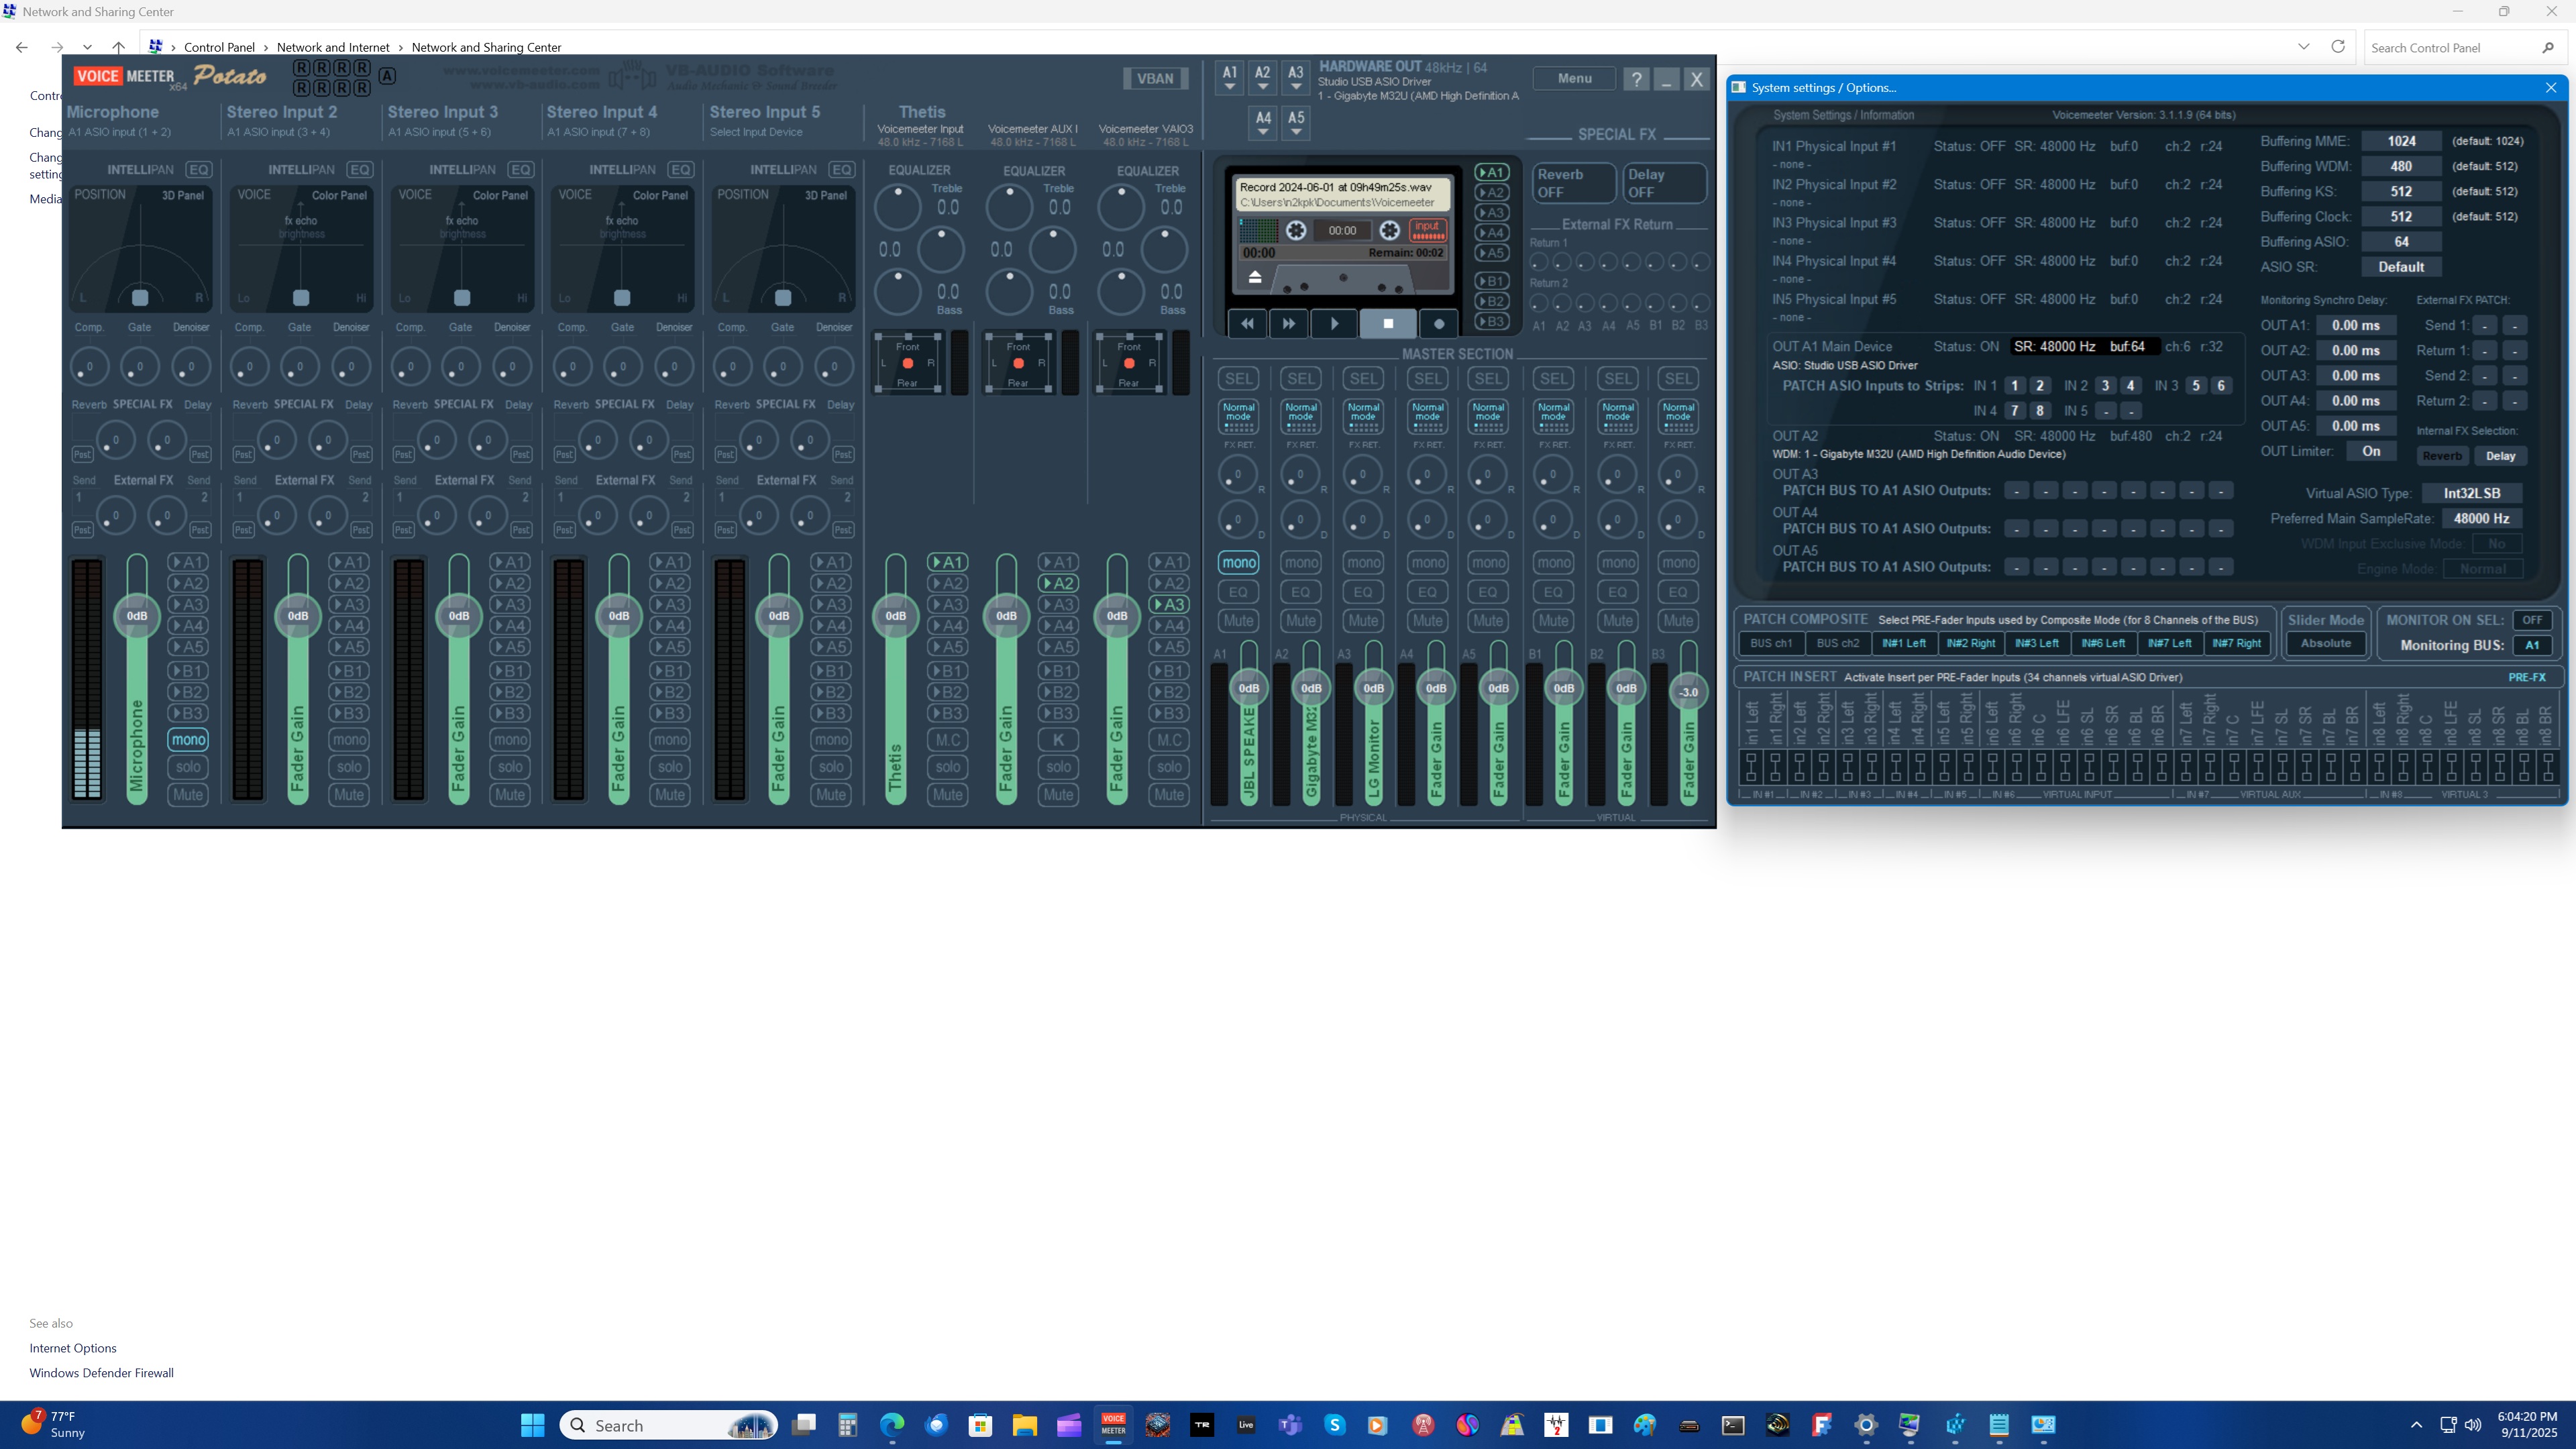
Task: Click master B3 fader at -3.0
Action: (1688, 692)
